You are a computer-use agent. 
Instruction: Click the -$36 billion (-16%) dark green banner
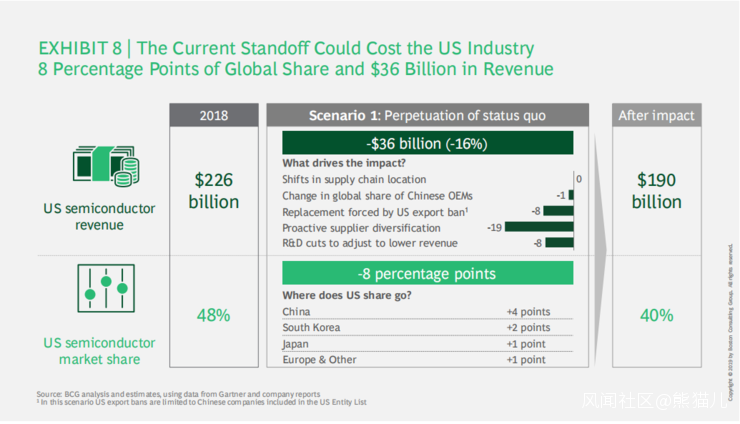[x=427, y=143]
